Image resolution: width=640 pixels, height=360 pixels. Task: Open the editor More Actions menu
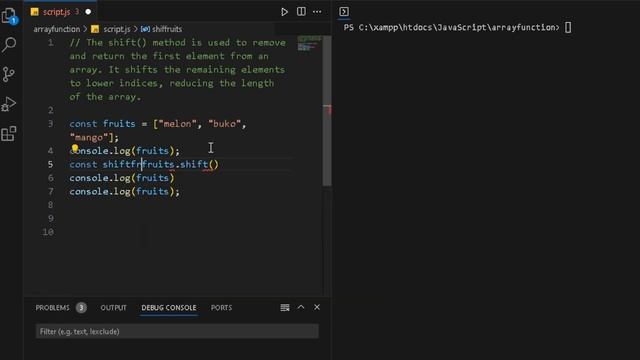[x=317, y=12]
